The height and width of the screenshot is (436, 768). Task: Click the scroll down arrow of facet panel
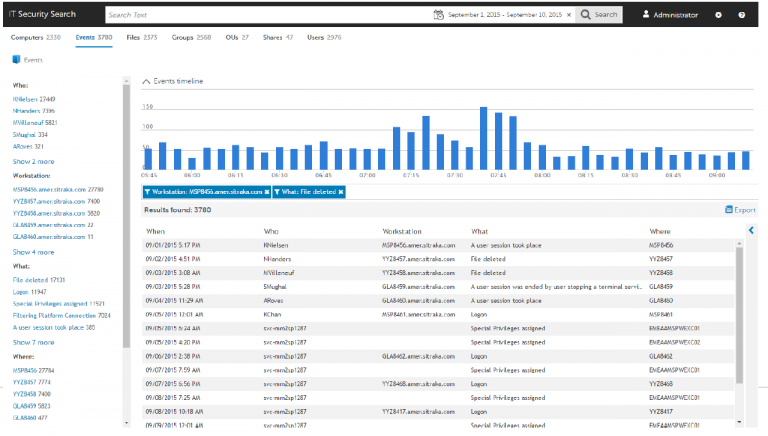point(126,423)
